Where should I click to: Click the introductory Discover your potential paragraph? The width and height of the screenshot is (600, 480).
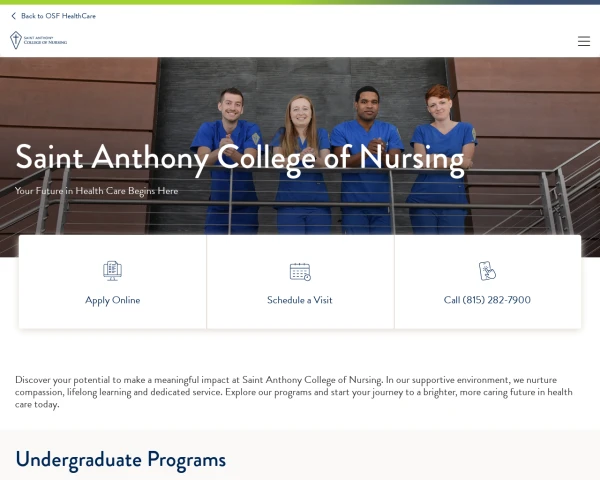tap(294, 392)
